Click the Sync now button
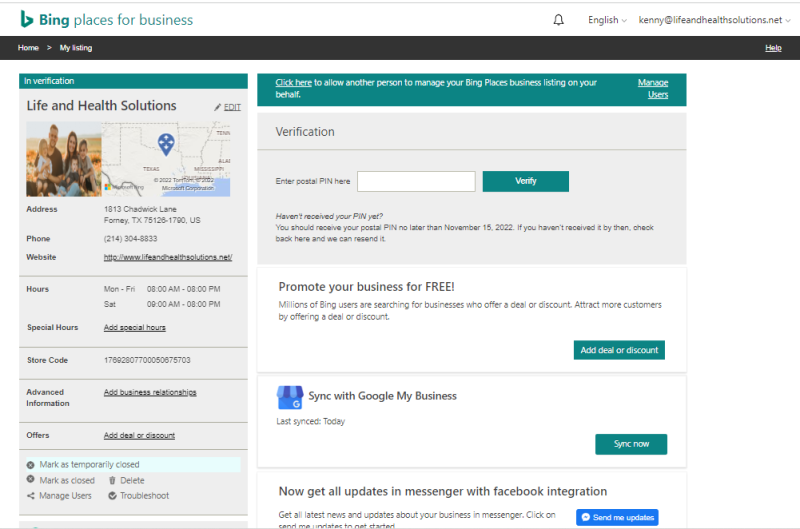This screenshot has width=800, height=529. (631, 444)
